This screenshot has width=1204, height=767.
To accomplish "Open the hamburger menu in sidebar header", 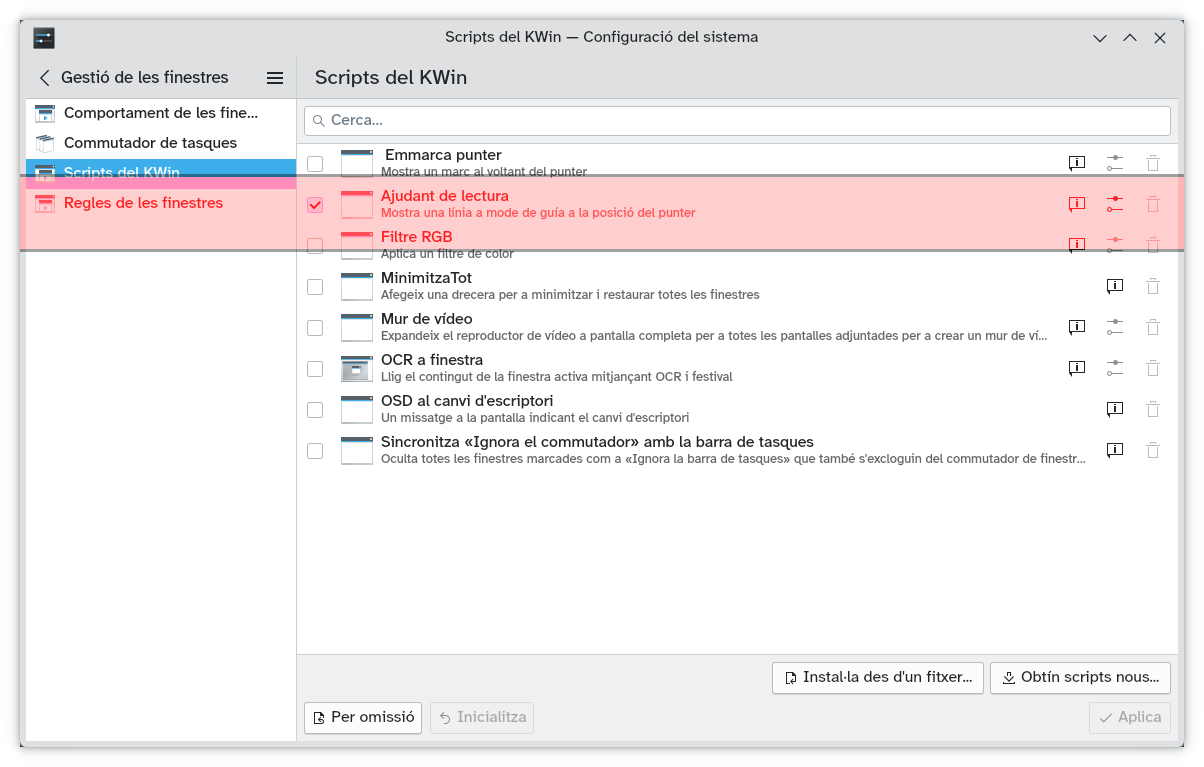I will (275, 77).
